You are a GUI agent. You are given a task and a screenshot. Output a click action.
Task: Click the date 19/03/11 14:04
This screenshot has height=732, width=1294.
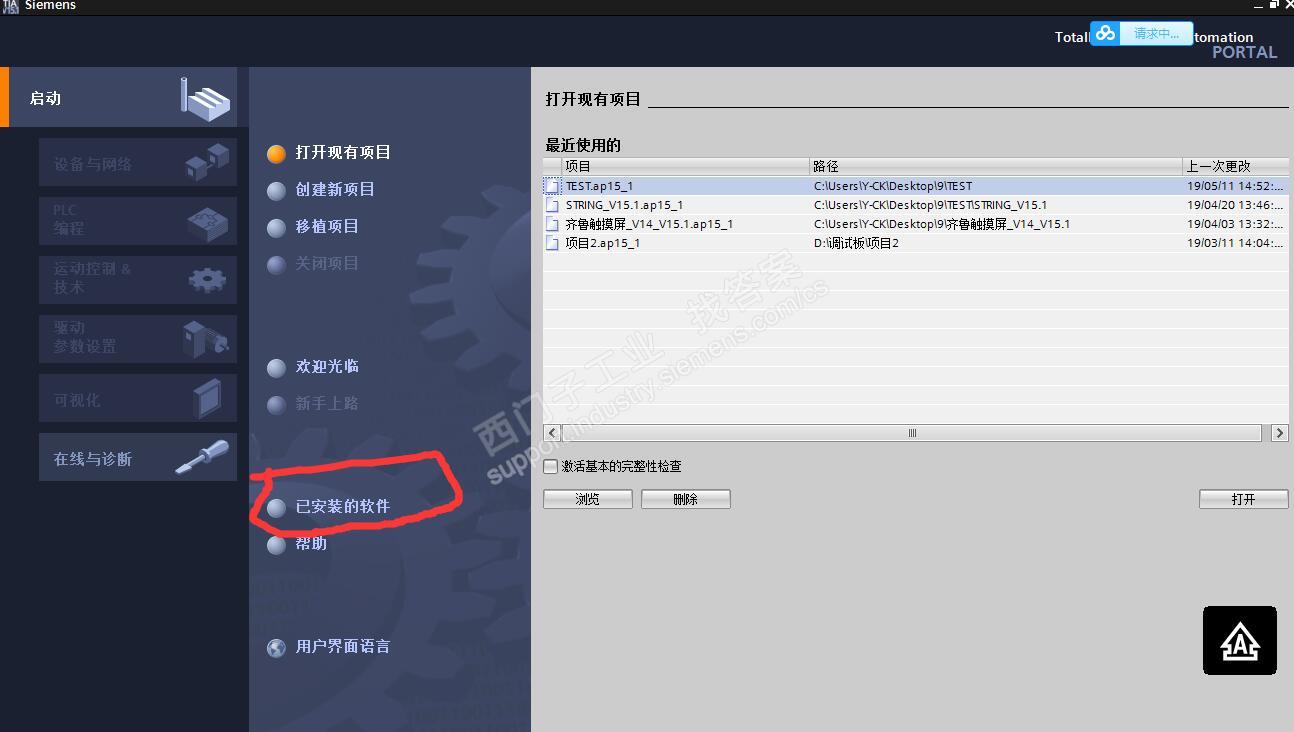point(1236,243)
